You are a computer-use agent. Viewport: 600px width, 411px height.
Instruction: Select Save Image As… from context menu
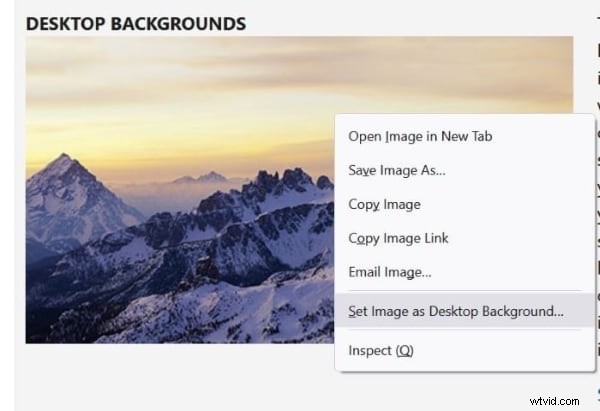[x=397, y=171]
